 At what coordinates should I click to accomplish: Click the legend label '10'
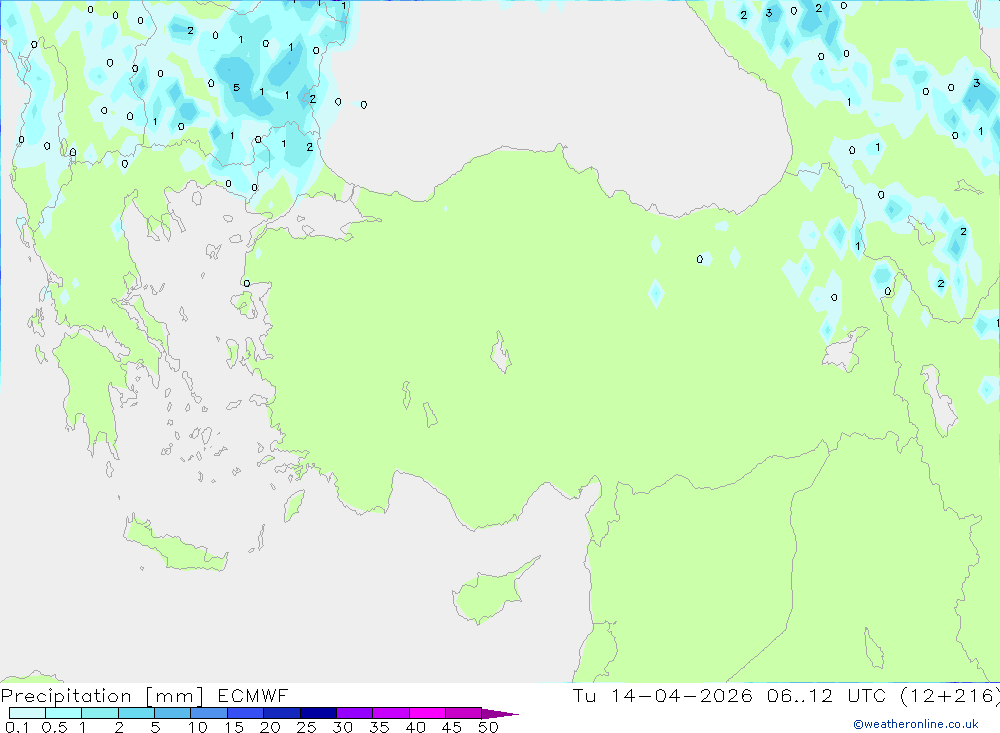(x=198, y=727)
